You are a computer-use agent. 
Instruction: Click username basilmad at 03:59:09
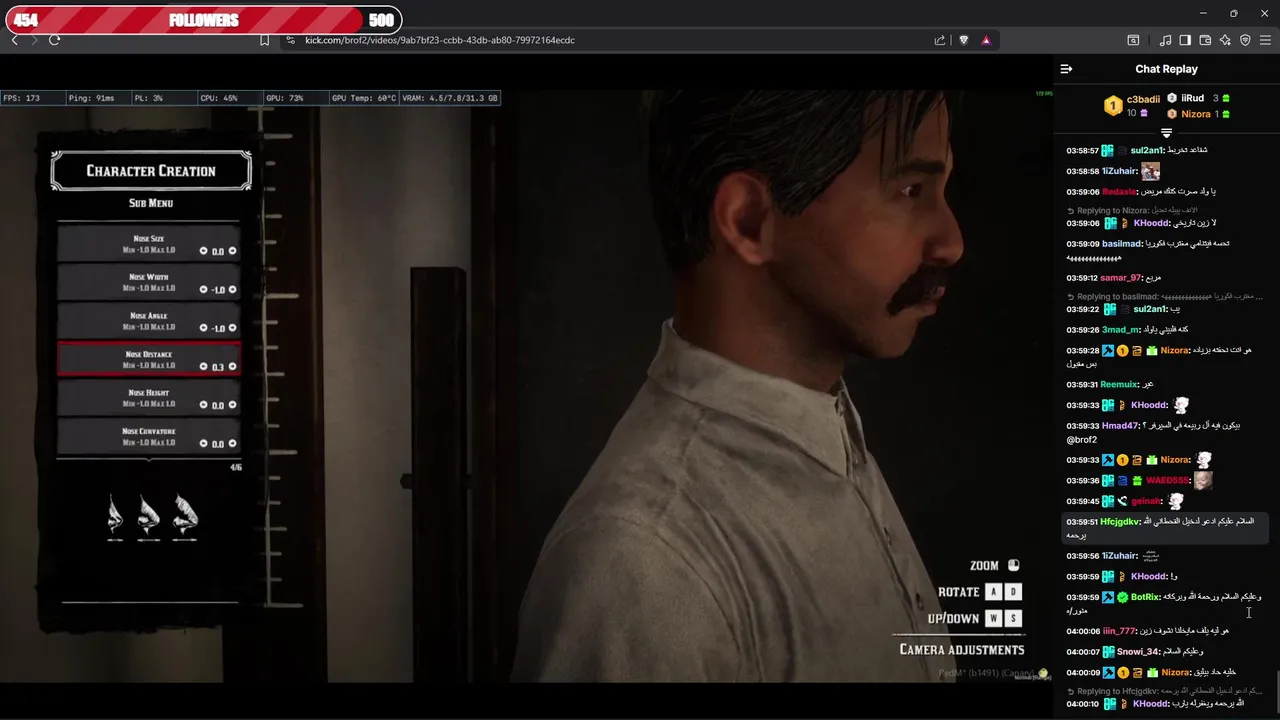1122,244
